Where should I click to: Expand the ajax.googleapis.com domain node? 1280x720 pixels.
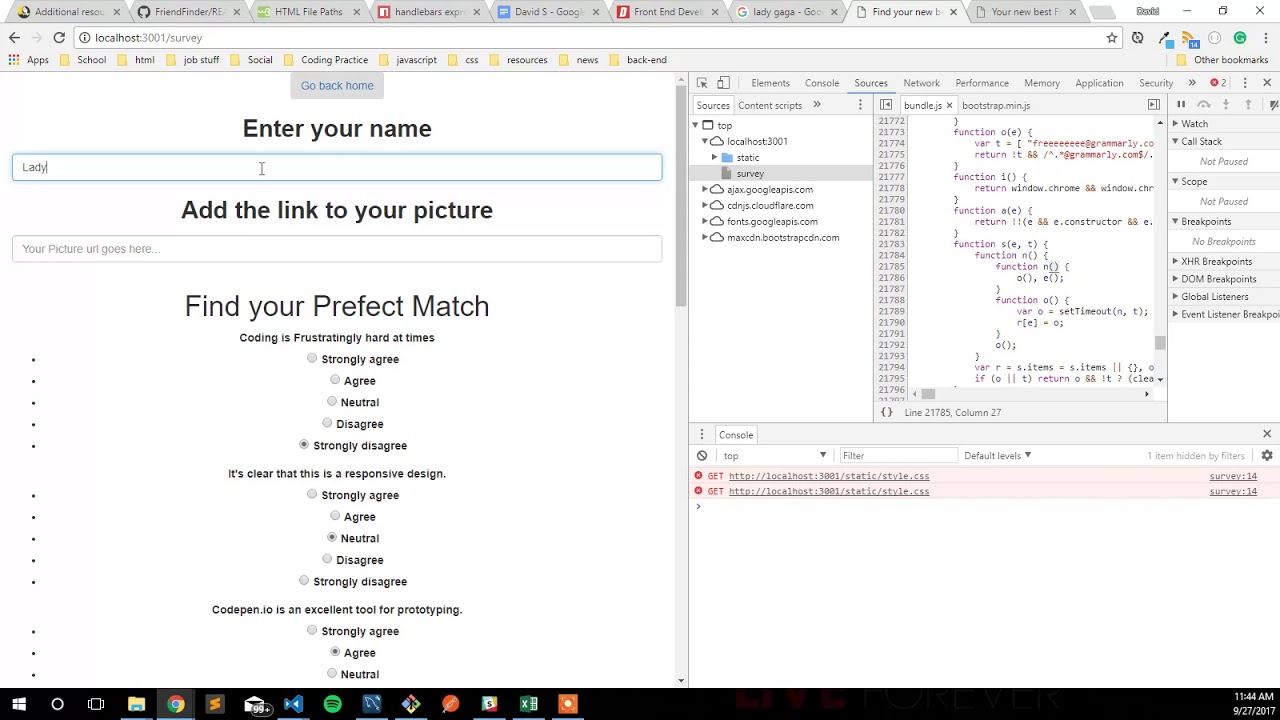(704, 189)
